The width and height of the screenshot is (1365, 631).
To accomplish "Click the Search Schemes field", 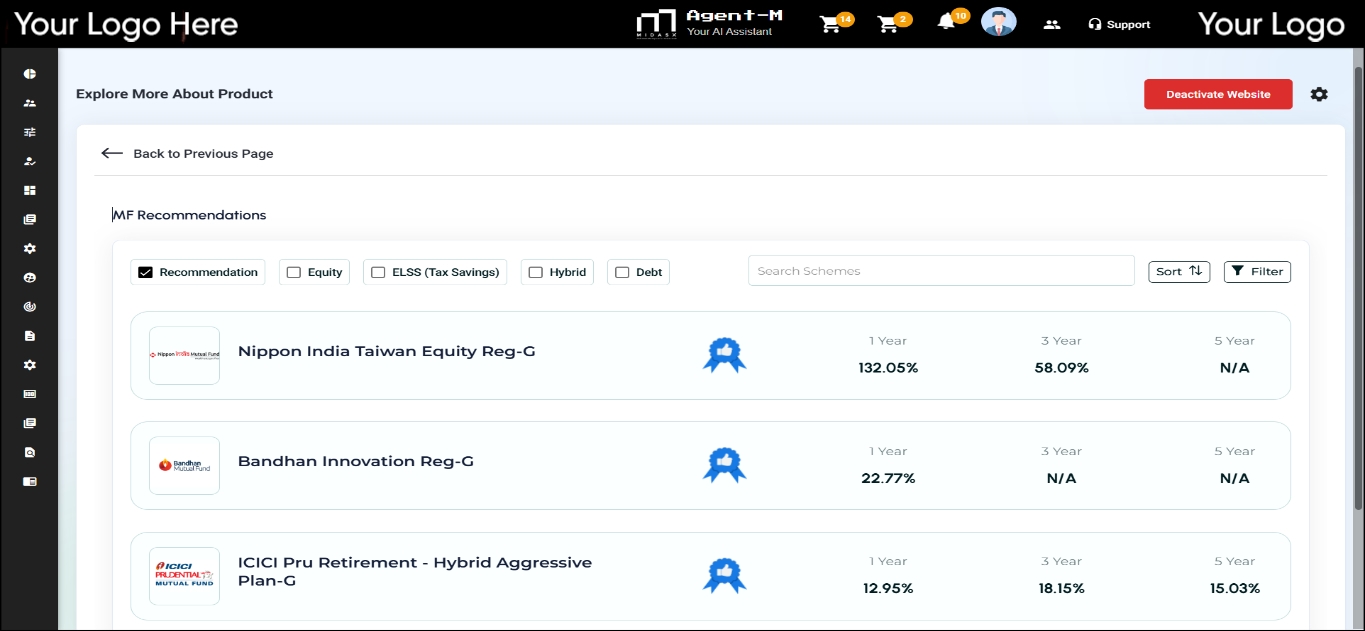I will tap(941, 271).
